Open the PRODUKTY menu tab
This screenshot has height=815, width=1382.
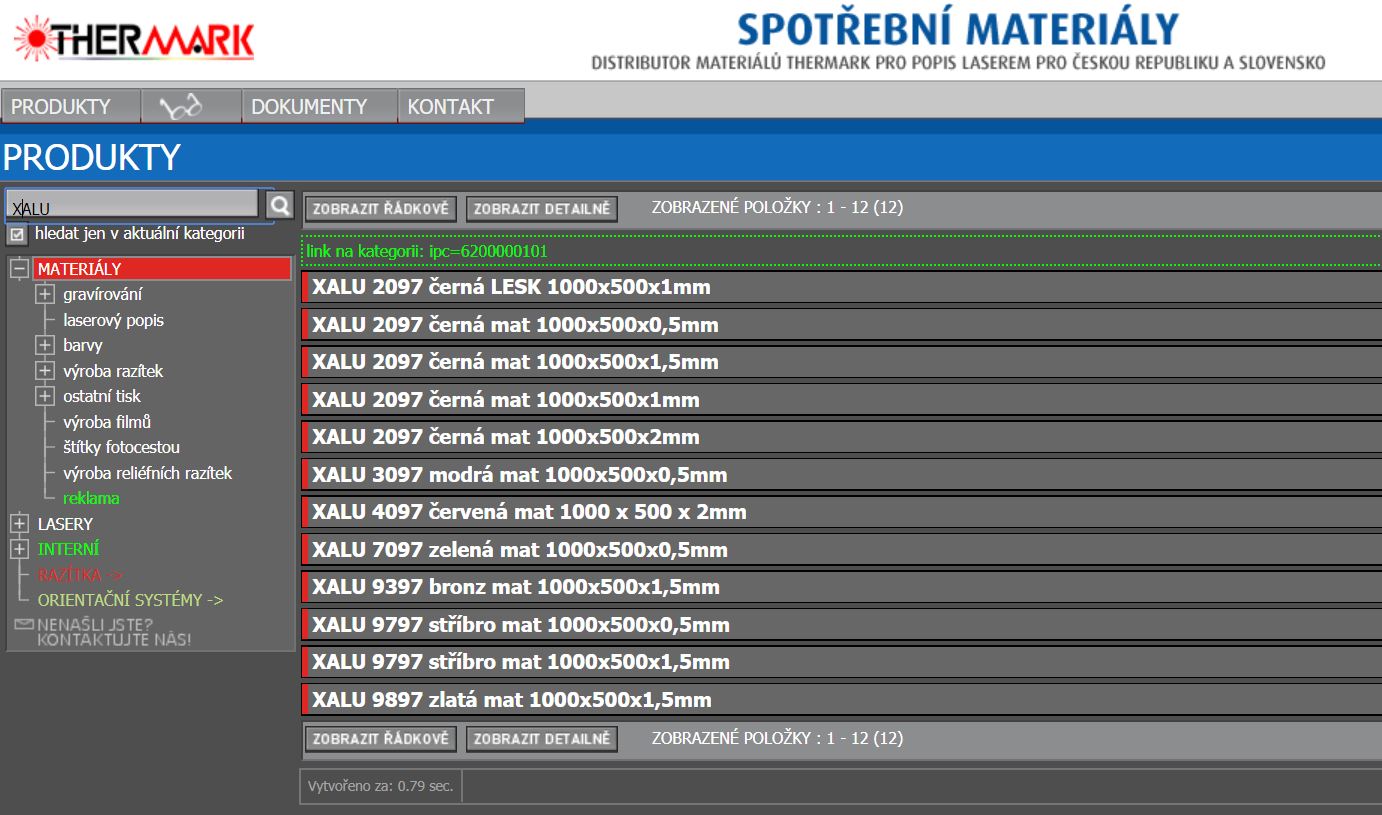(61, 107)
